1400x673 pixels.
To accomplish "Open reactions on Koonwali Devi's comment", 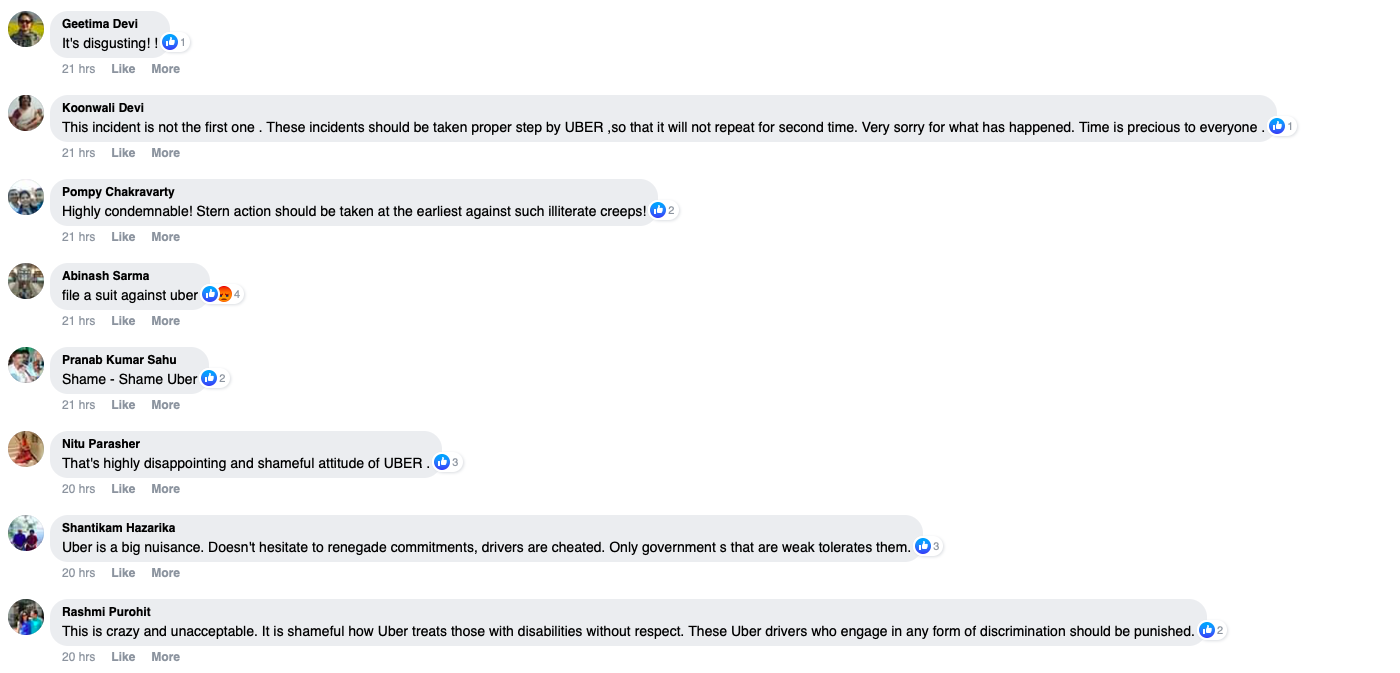I will point(1282,126).
